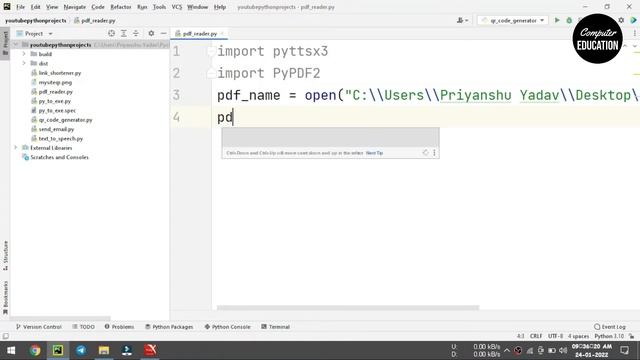Open the Window menu

pos(198,7)
